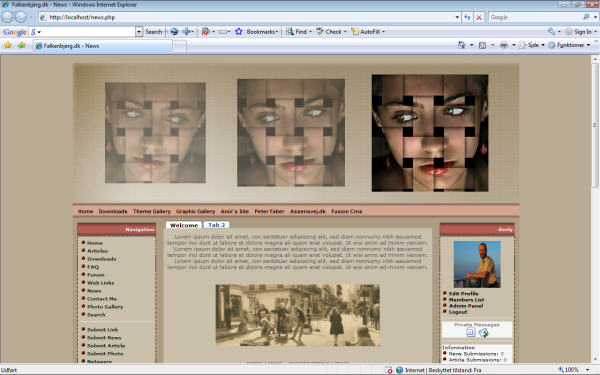Select the Falkenbjerg.dk - News browser tab
The height and width of the screenshot is (375, 600).
pos(103,46)
